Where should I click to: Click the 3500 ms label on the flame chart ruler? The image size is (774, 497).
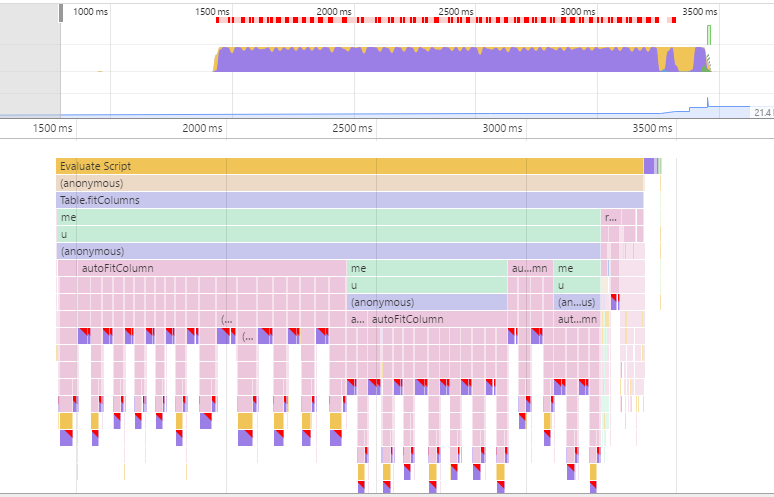coord(653,128)
